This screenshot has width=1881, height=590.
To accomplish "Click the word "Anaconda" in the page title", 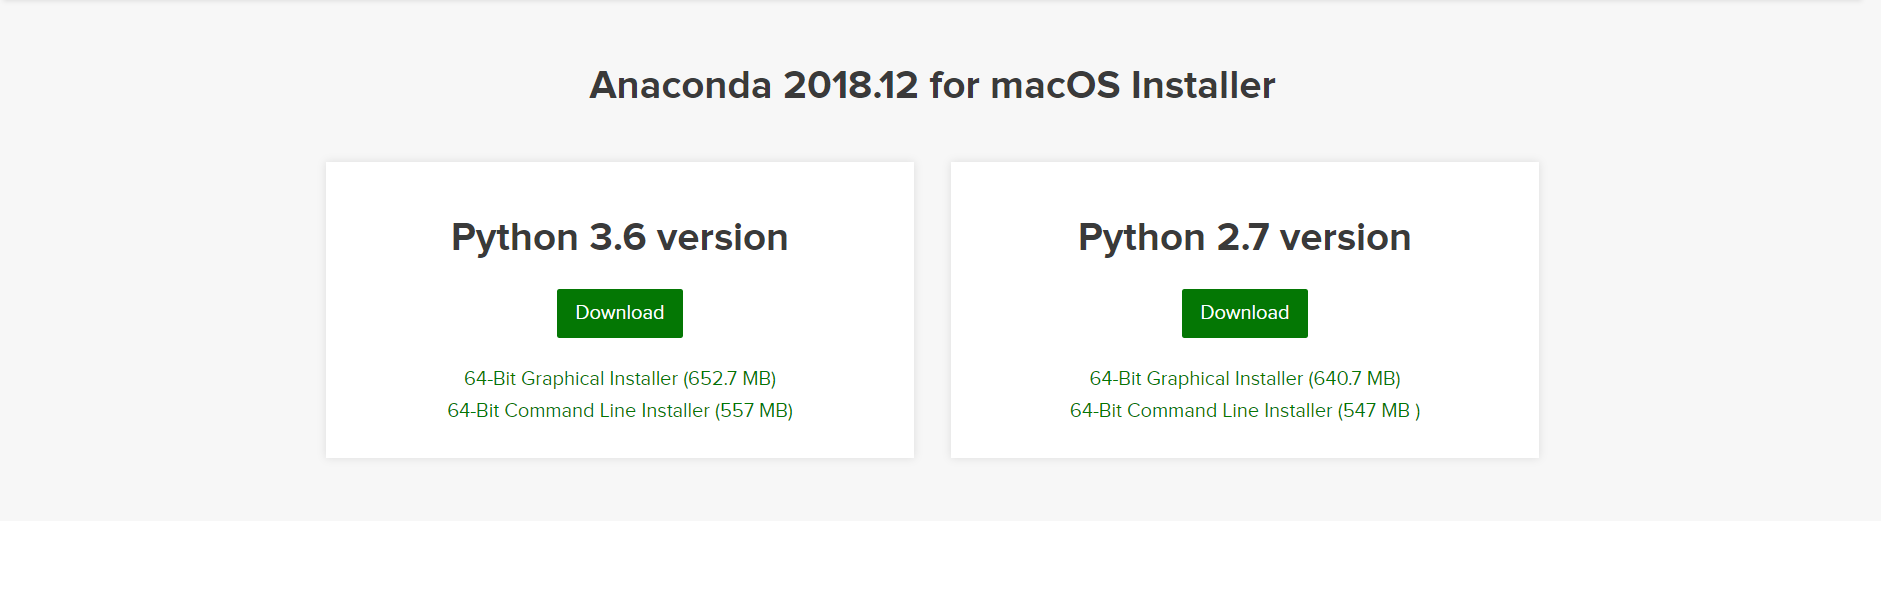I will tap(680, 86).
